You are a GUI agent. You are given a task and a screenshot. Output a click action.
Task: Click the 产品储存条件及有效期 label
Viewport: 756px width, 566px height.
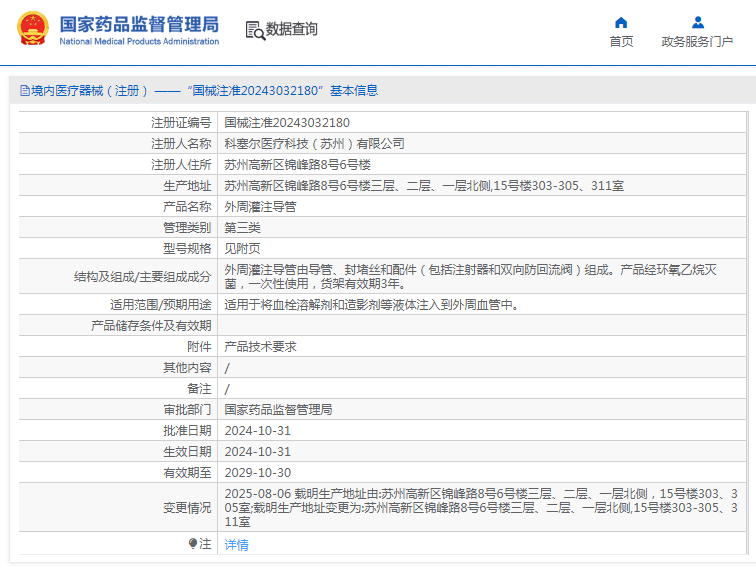tap(151, 326)
